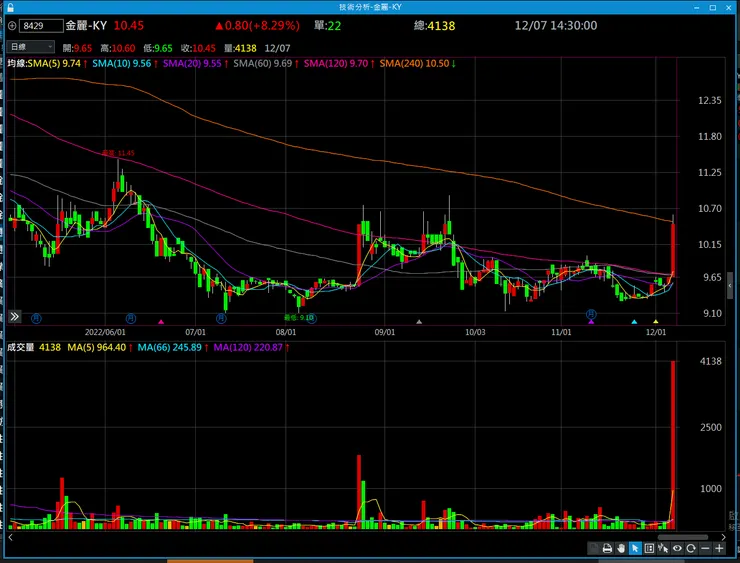Click the circular refresh icon

691,548
